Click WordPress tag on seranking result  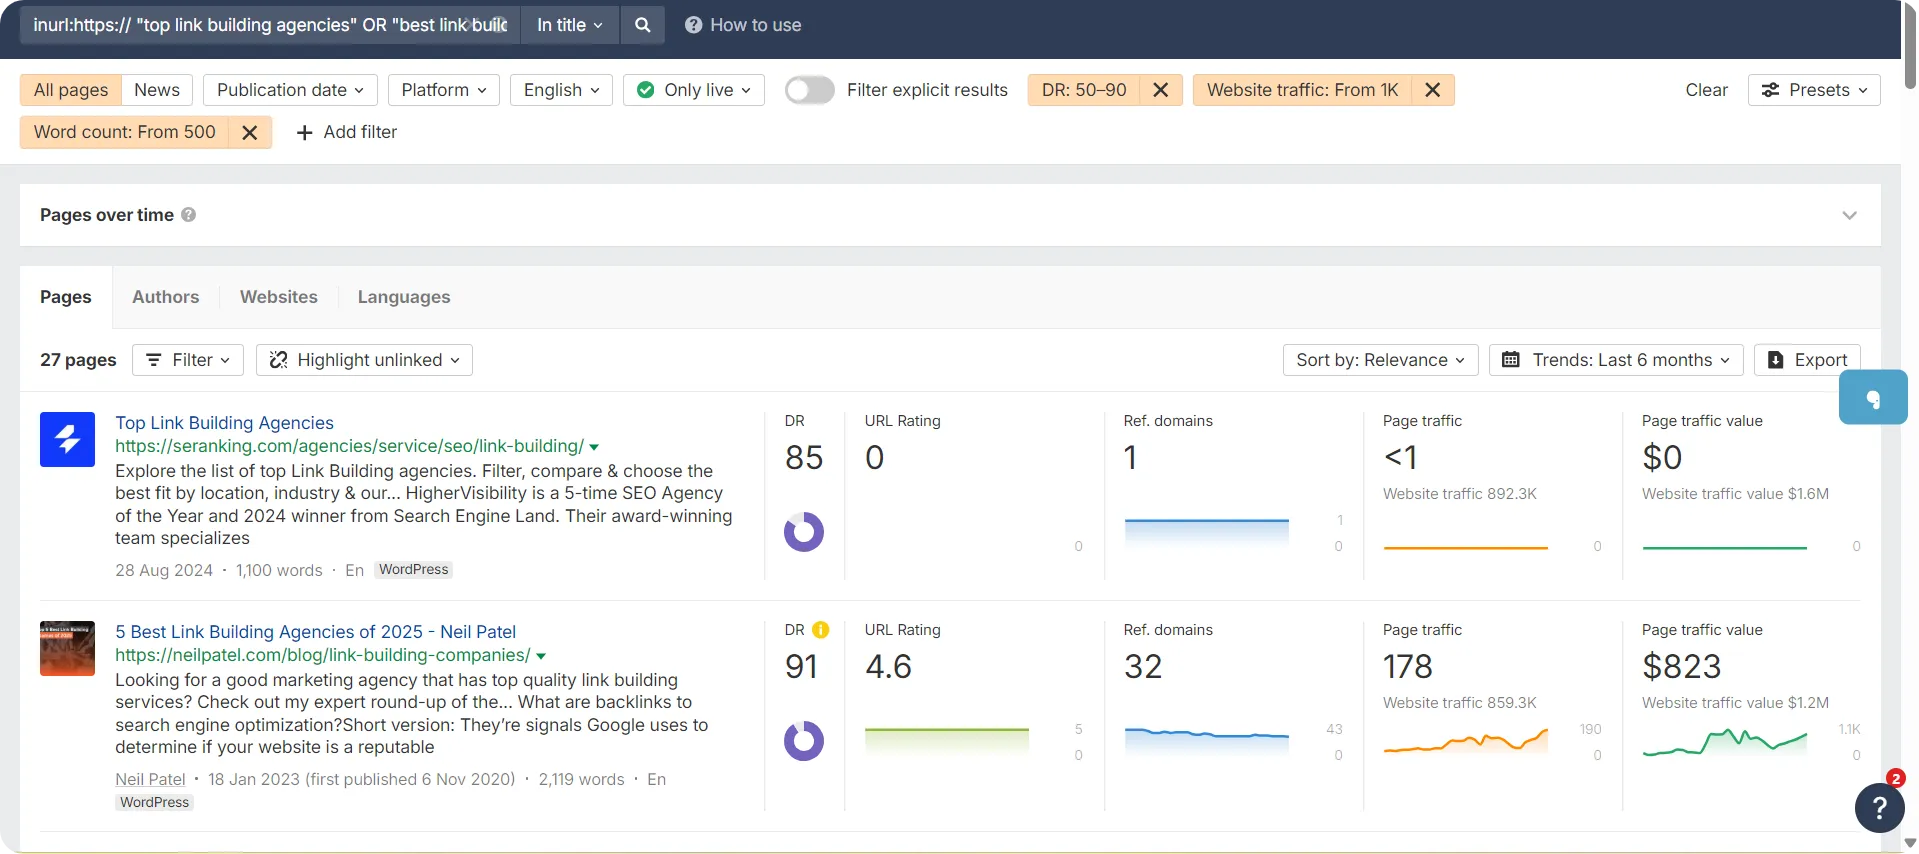(x=414, y=570)
